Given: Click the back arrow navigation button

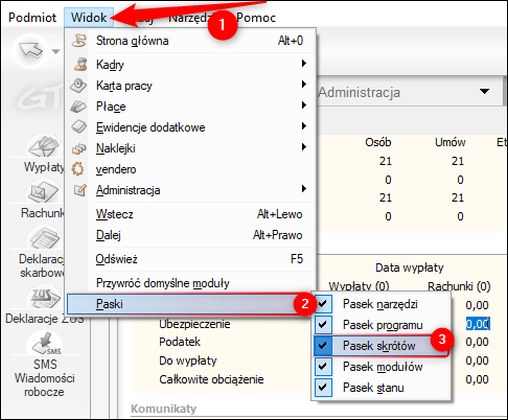Looking at the screenshot, I should click(x=31, y=51).
